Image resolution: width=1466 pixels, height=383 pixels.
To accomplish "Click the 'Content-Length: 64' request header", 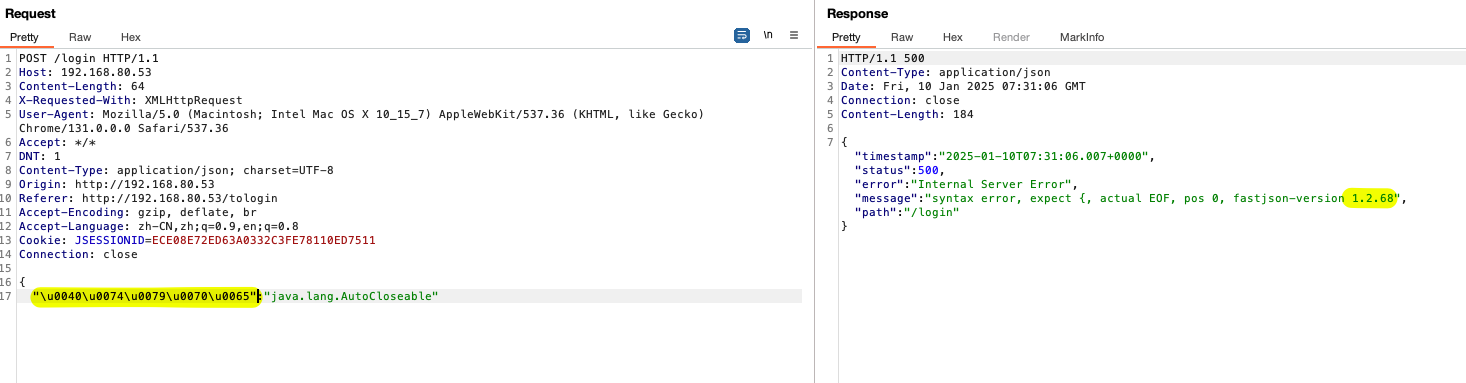I will [x=82, y=86].
